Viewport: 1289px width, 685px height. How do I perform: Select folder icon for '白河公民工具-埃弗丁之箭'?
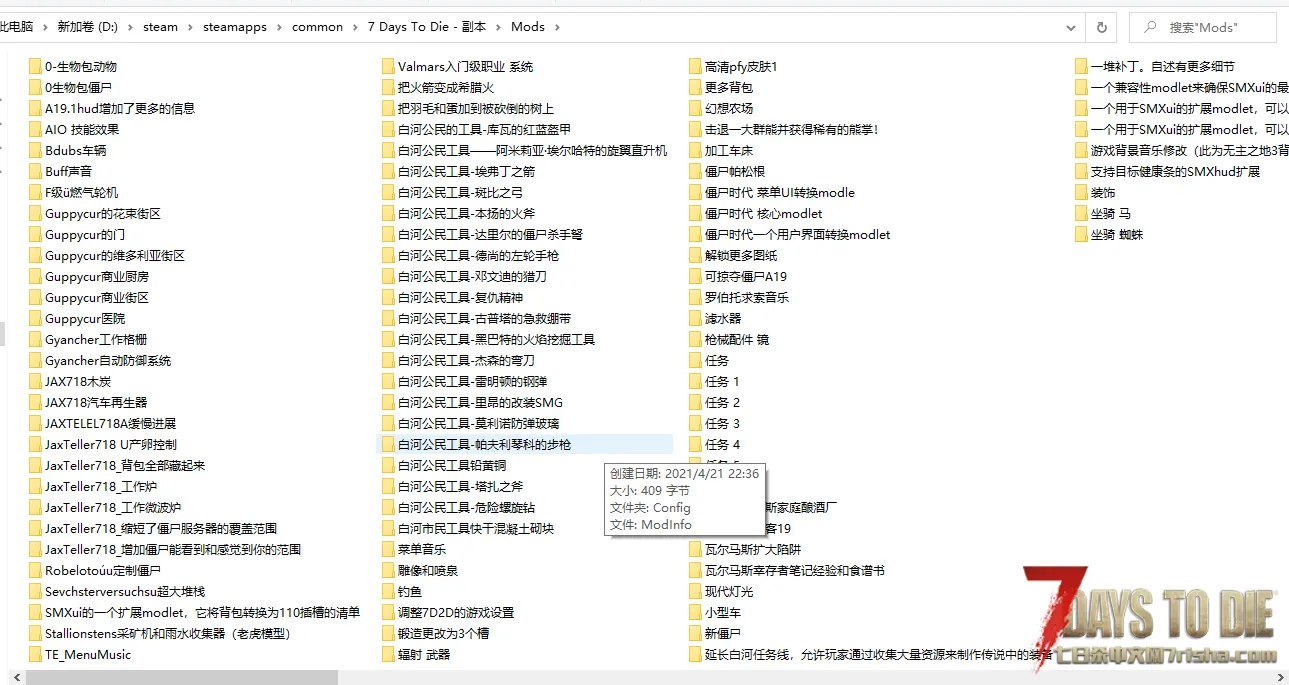coord(389,172)
